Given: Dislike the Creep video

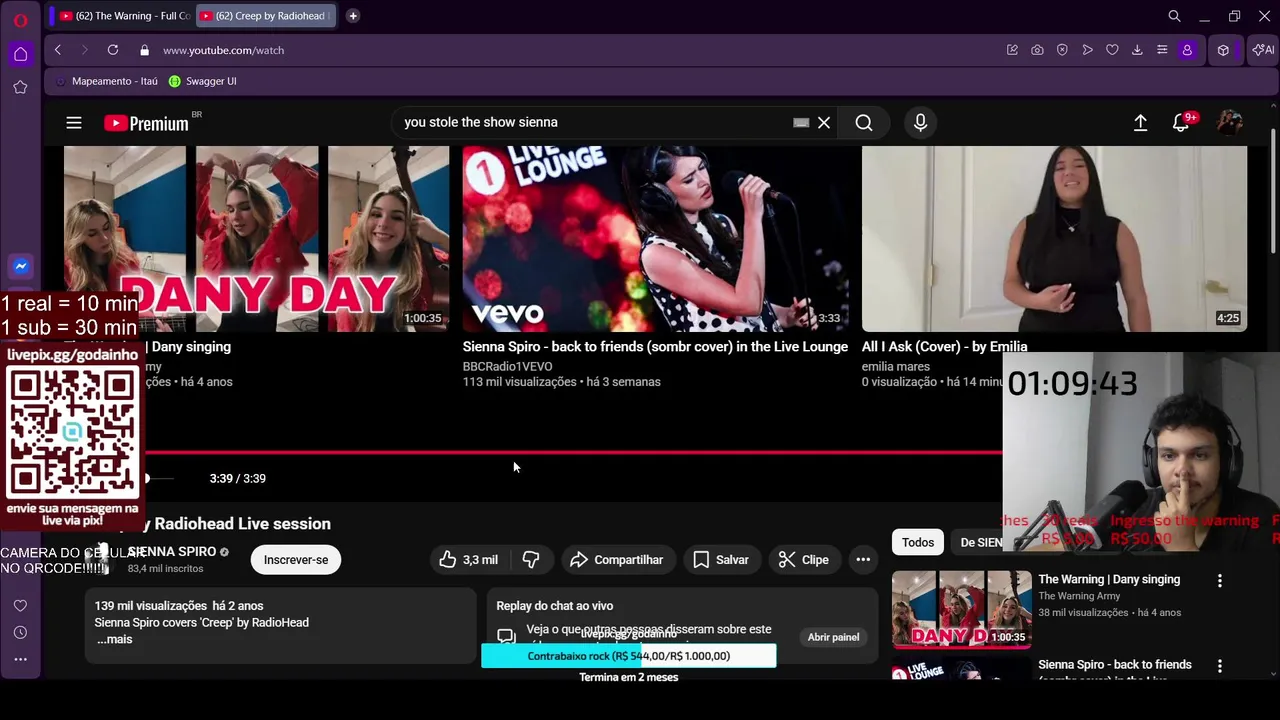Looking at the screenshot, I should click(531, 560).
